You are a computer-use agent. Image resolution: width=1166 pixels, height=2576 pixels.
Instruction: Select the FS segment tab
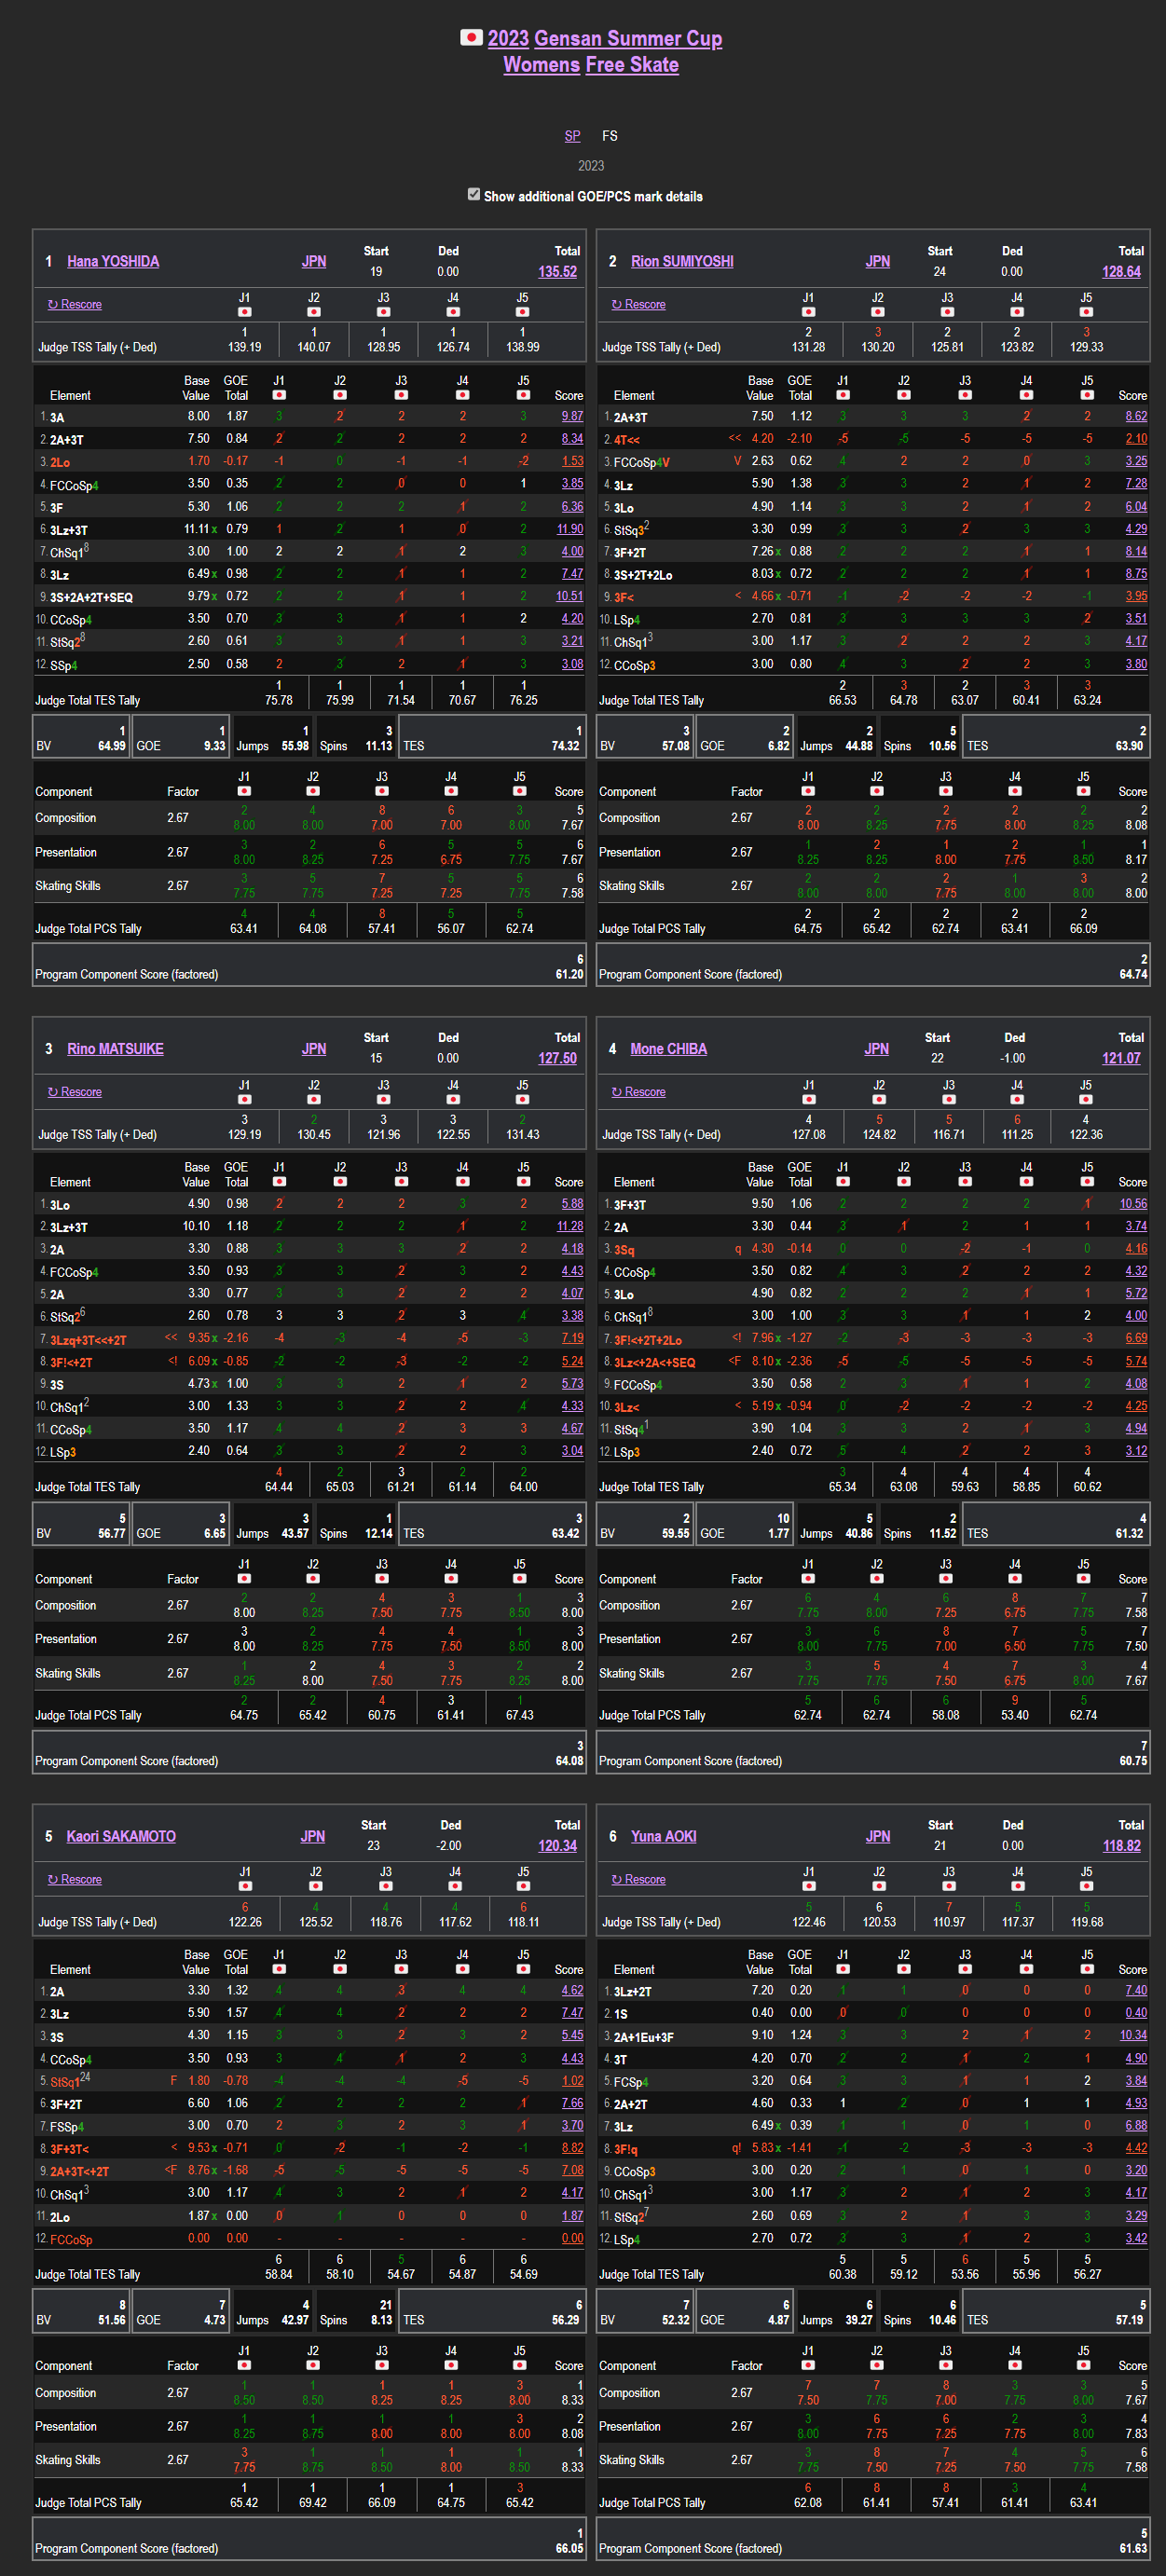click(609, 136)
